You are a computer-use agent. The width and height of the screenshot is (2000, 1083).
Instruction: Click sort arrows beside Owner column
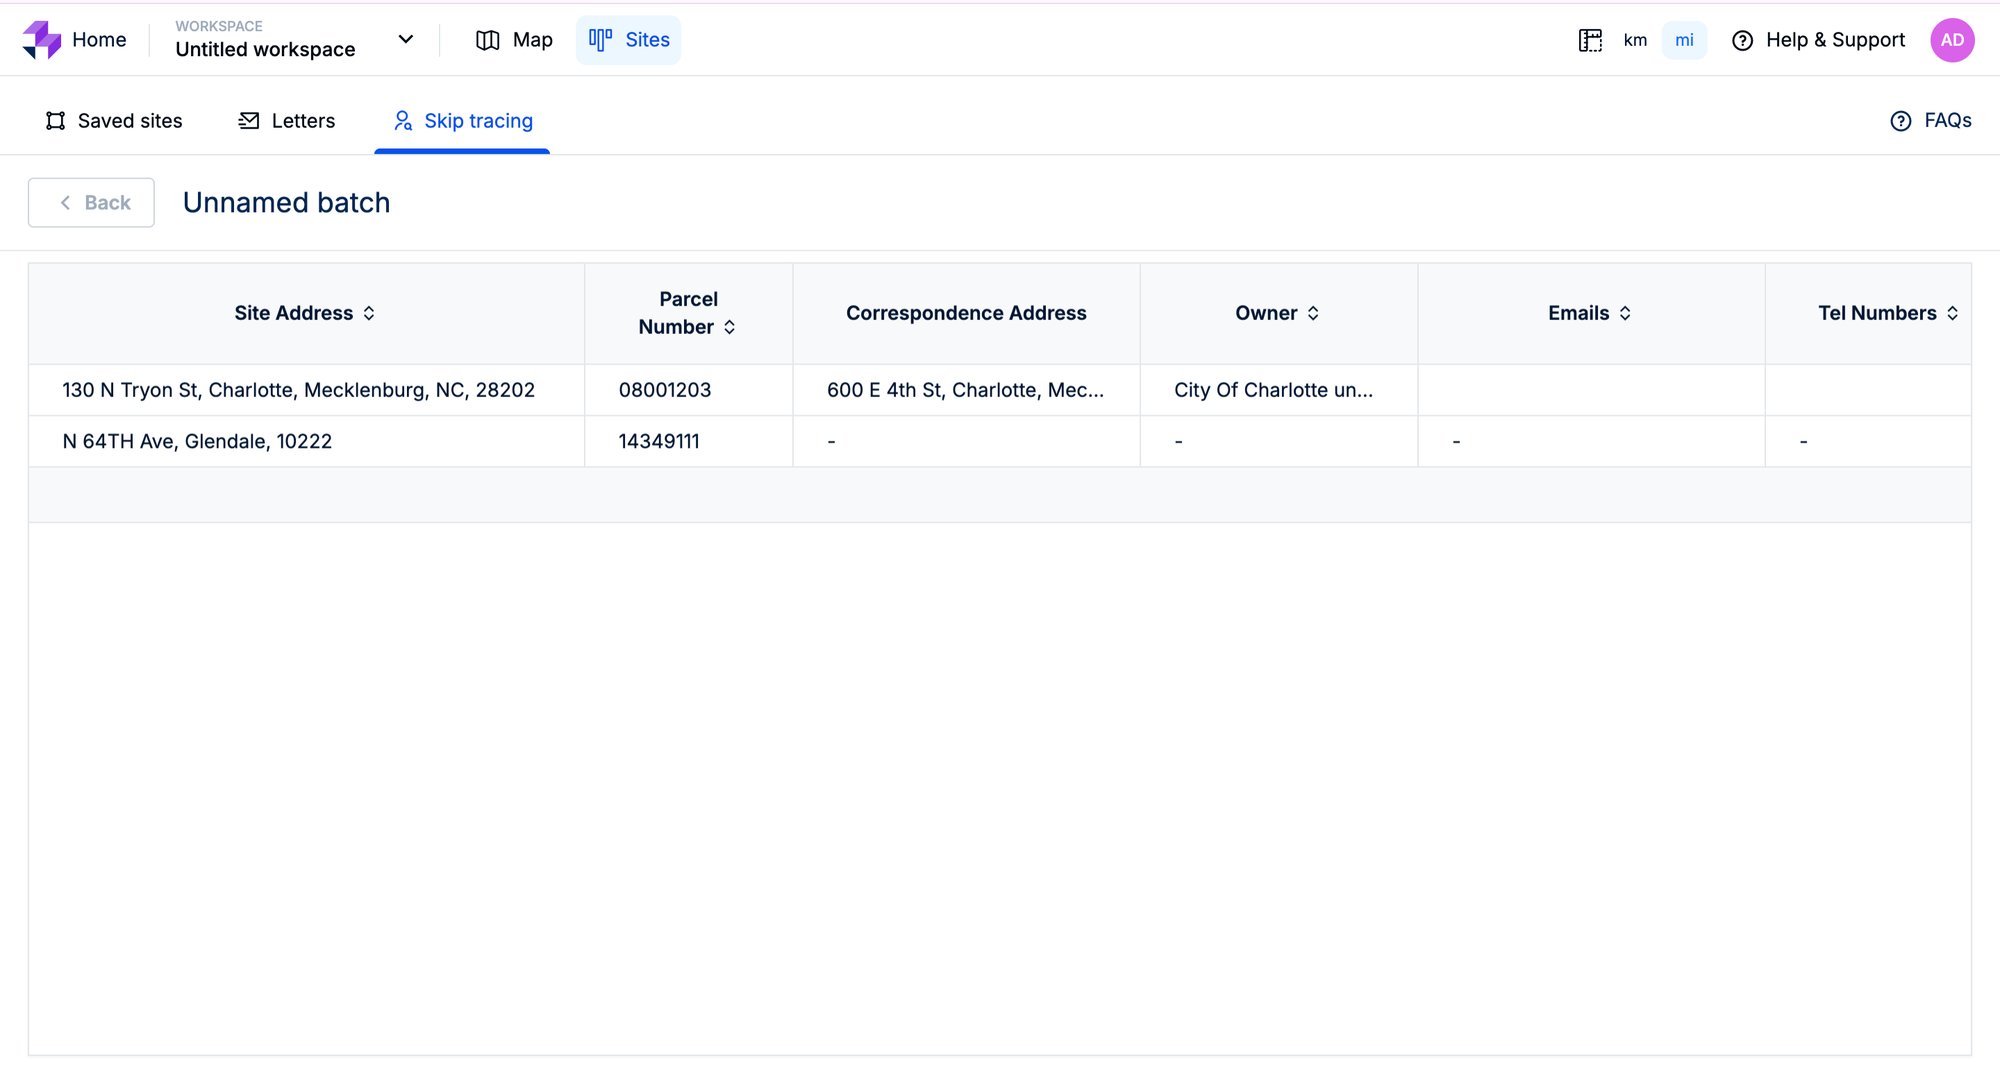[x=1313, y=314]
